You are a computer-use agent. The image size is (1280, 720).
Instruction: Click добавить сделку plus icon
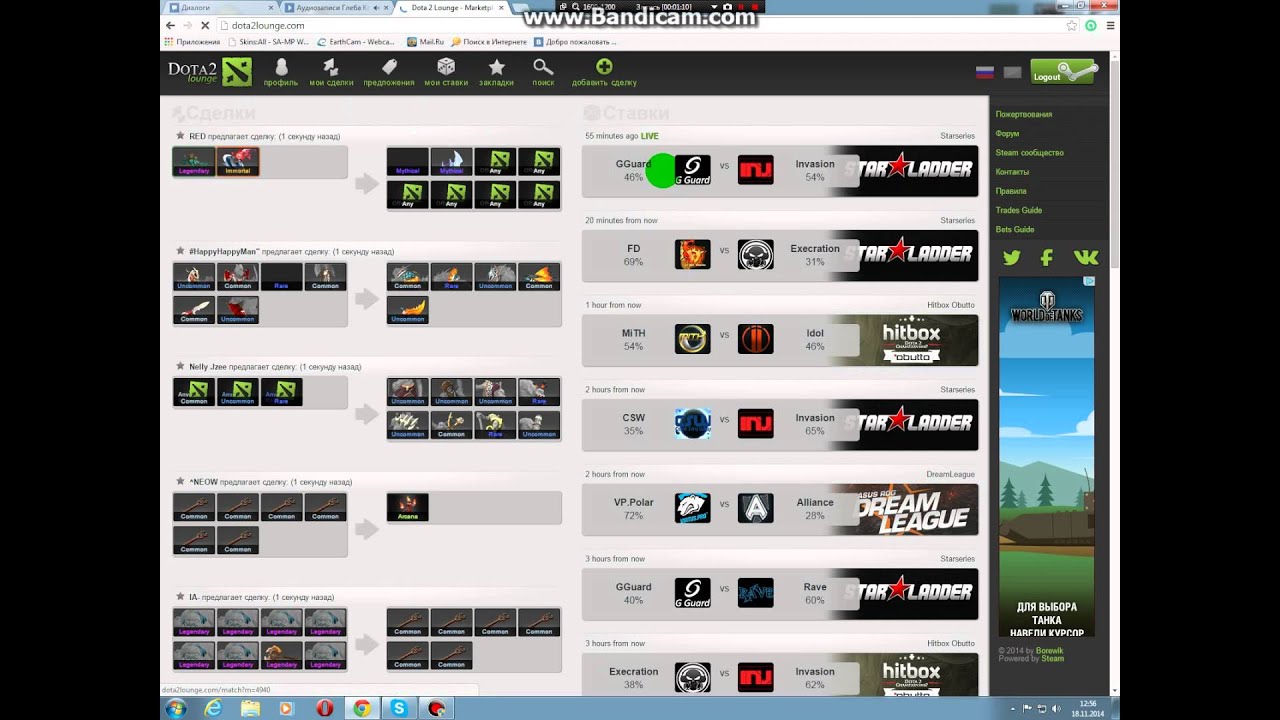(x=604, y=72)
